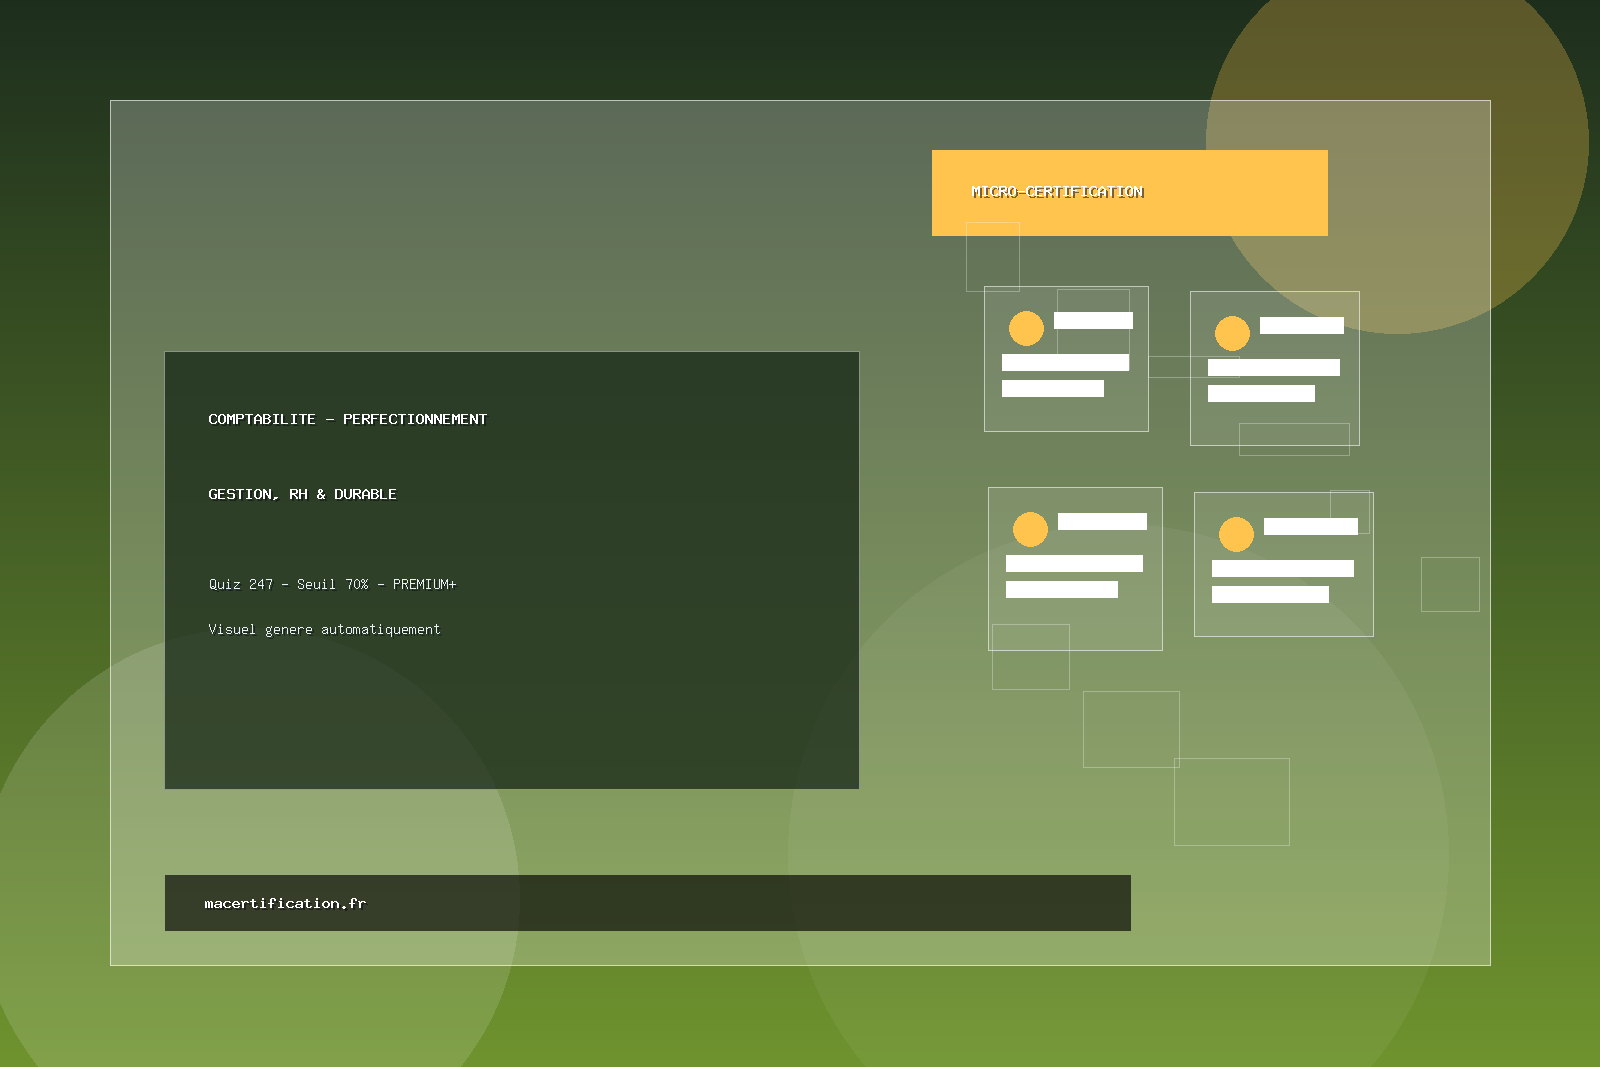Viewport: 1600px width, 1067px height.
Task: Click the orange avatar circle in top-left card
Action: pos(1026,328)
